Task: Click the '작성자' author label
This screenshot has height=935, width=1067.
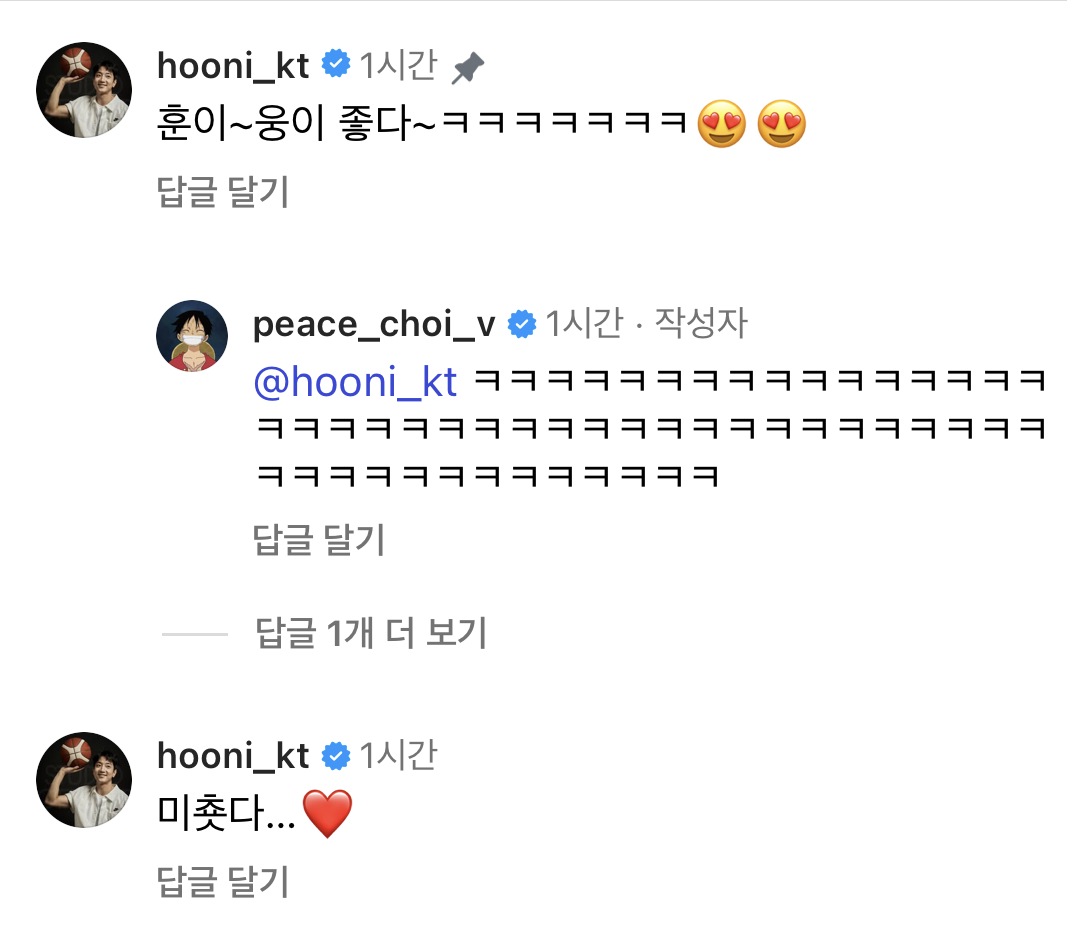Action: click(x=700, y=324)
